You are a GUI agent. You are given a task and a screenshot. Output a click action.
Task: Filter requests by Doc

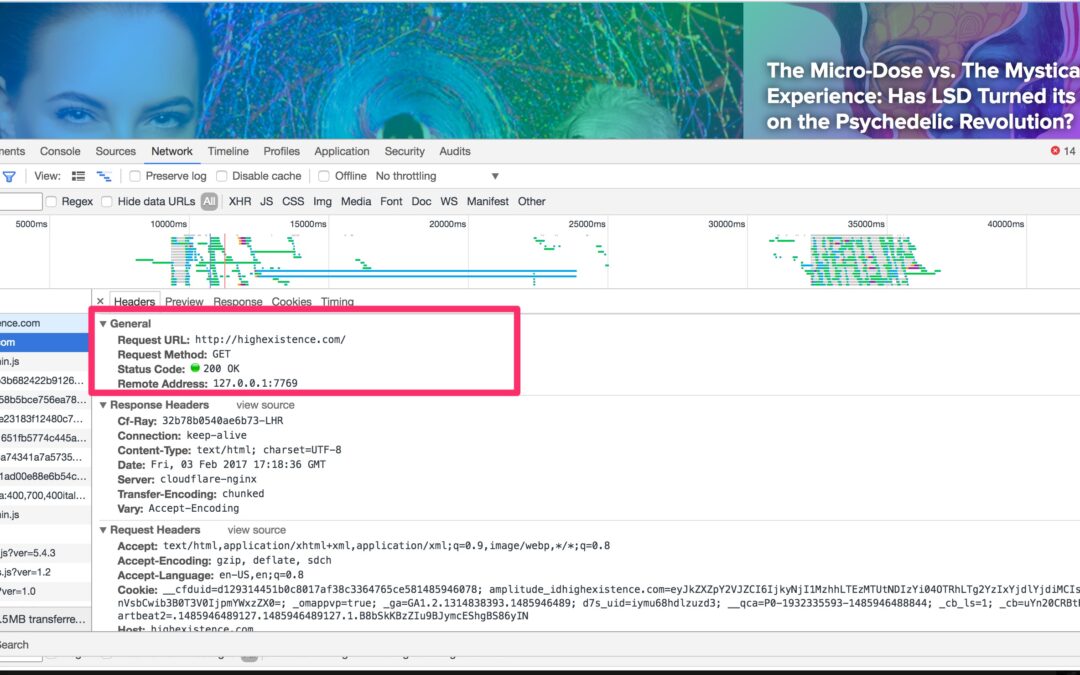[421, 202]
